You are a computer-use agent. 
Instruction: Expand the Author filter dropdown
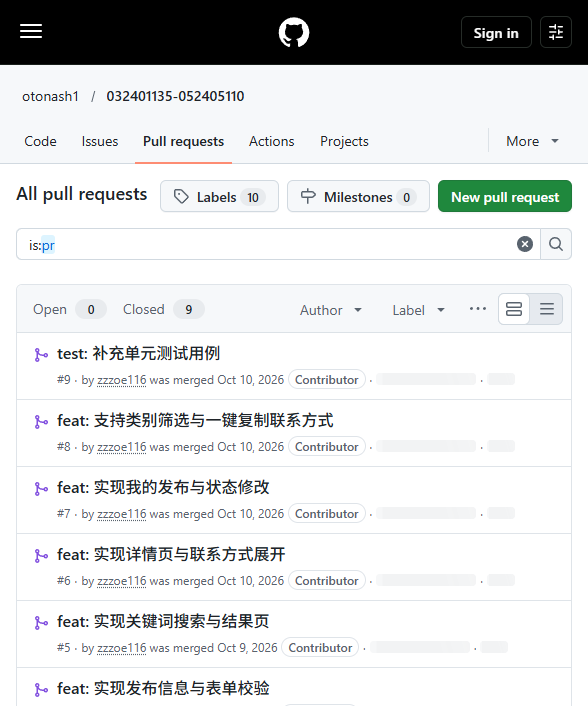[331, 310]
